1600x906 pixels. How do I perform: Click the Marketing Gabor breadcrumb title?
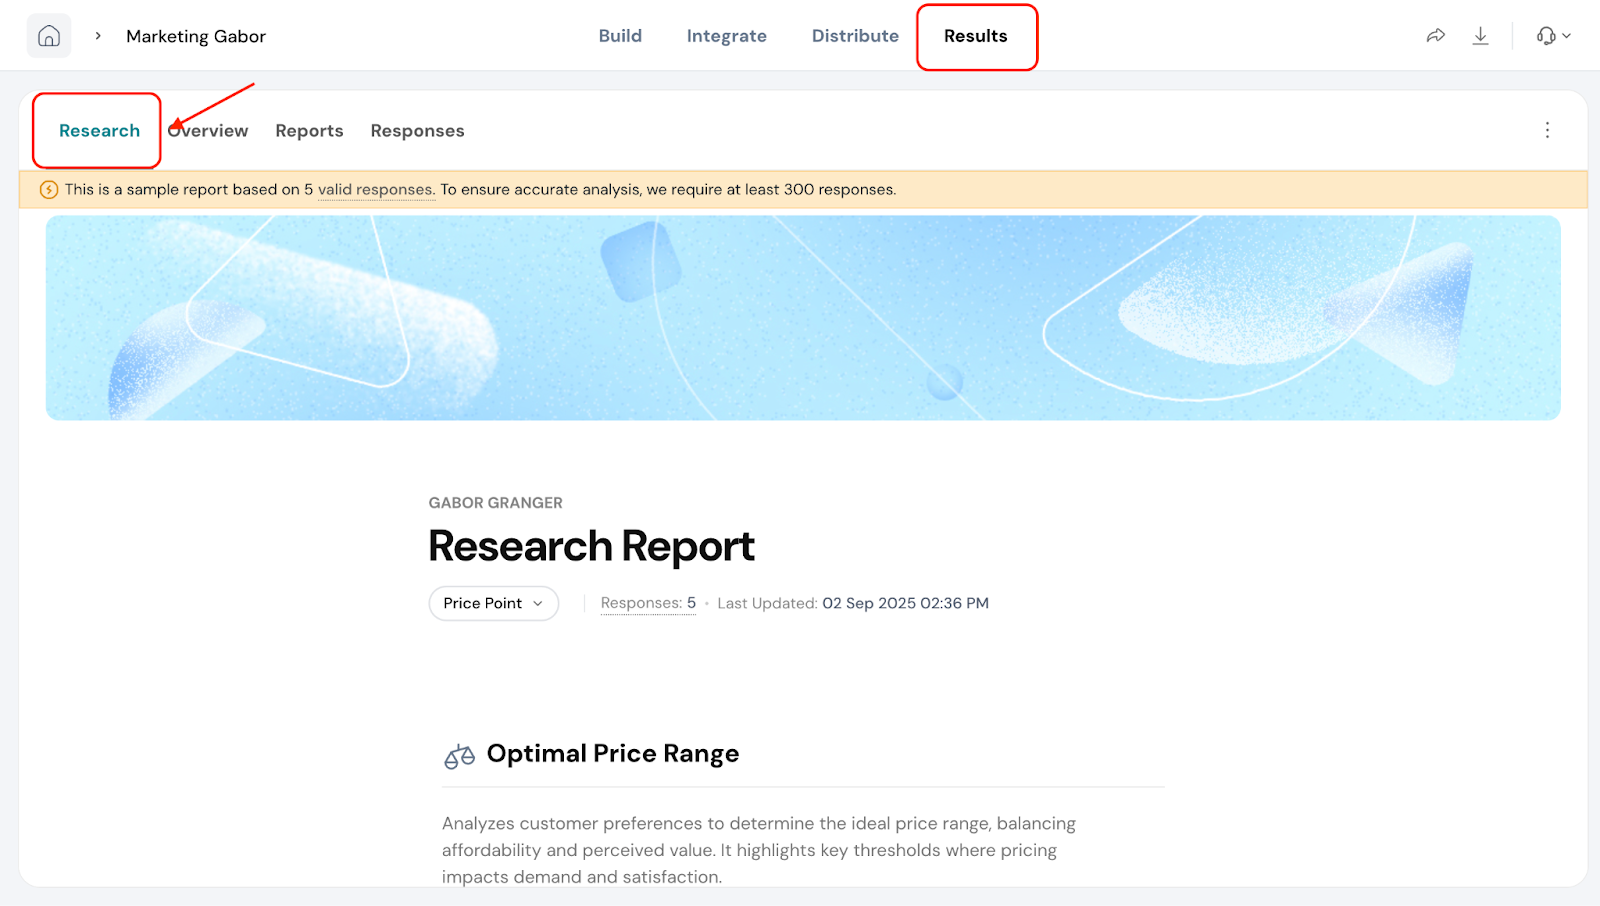pos(196,36)
